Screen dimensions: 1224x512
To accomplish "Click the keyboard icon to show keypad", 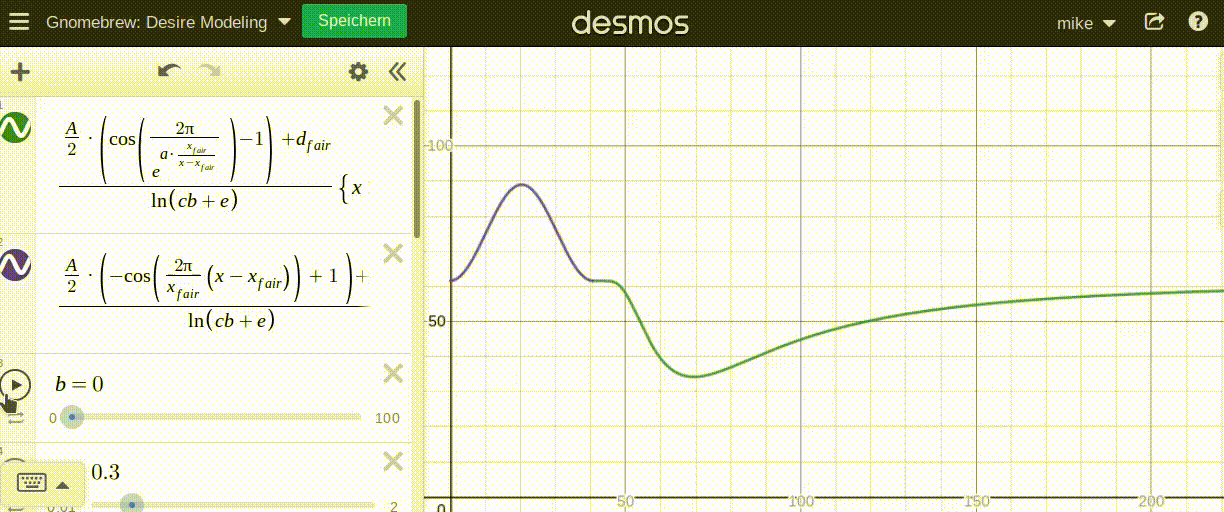I will [x=31, y=484].
